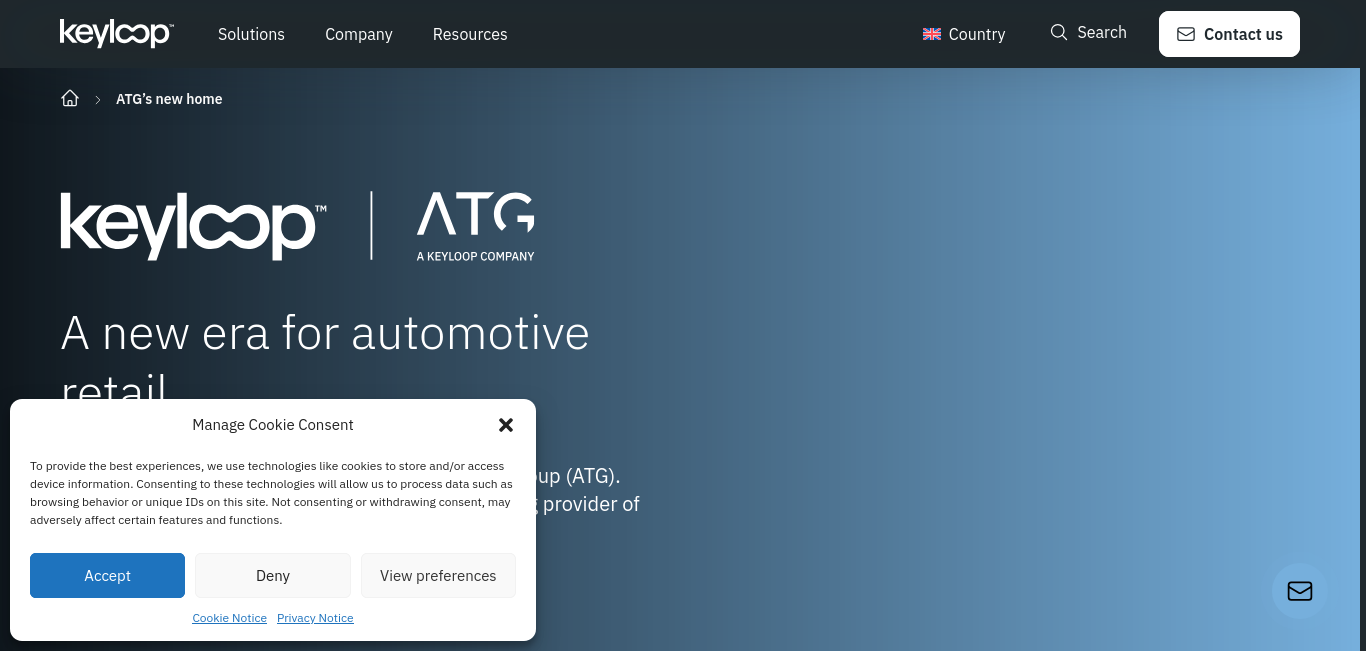Image resolution: width=1366 pixels, height=651 pixels.
Task: Click the large Keyloop hero logo
Action: (x=193, y=225)
